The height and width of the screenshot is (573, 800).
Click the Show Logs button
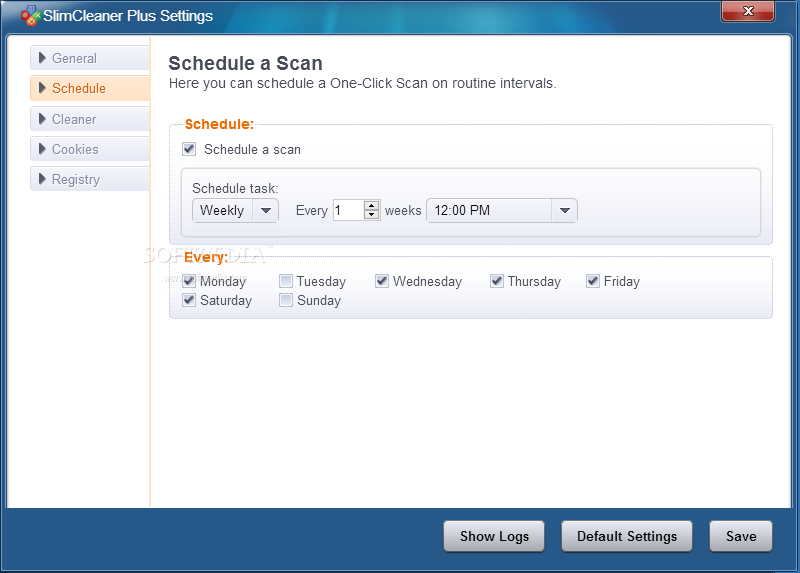tap(494, 536)
